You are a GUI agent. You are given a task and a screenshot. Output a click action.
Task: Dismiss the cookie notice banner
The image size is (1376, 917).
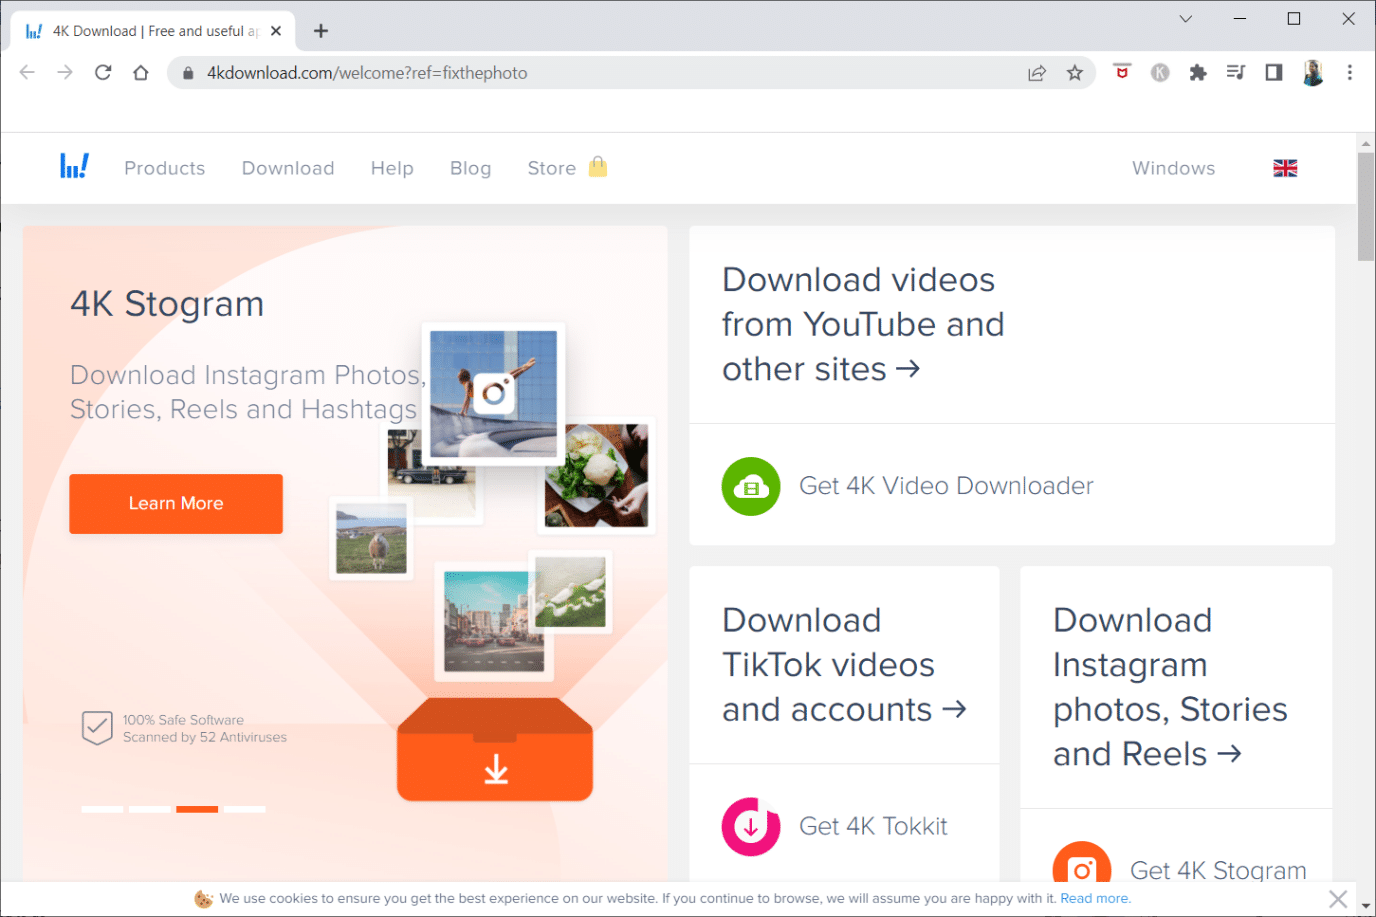1338,899
